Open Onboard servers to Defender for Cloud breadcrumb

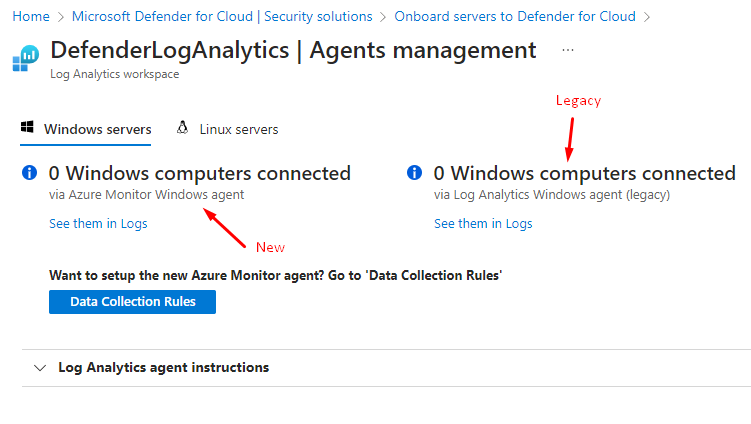(514, 17)
